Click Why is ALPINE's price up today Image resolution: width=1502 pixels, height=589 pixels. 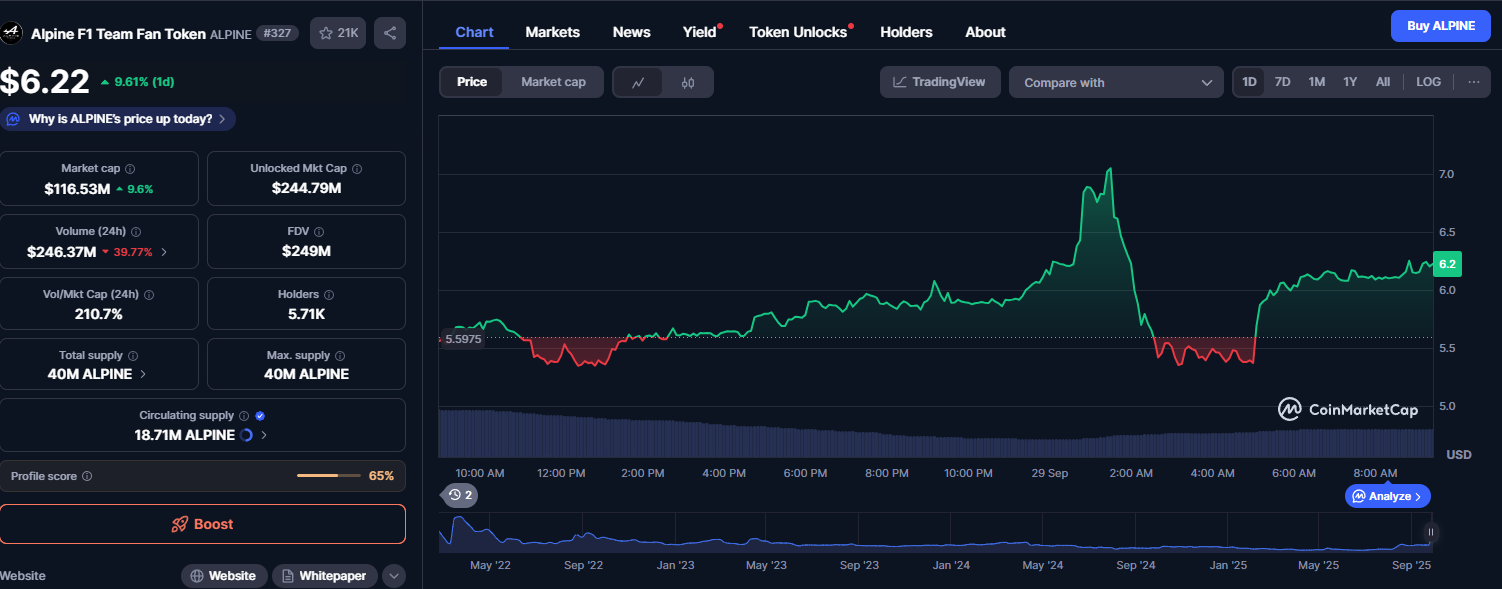(x=118, y=119)
